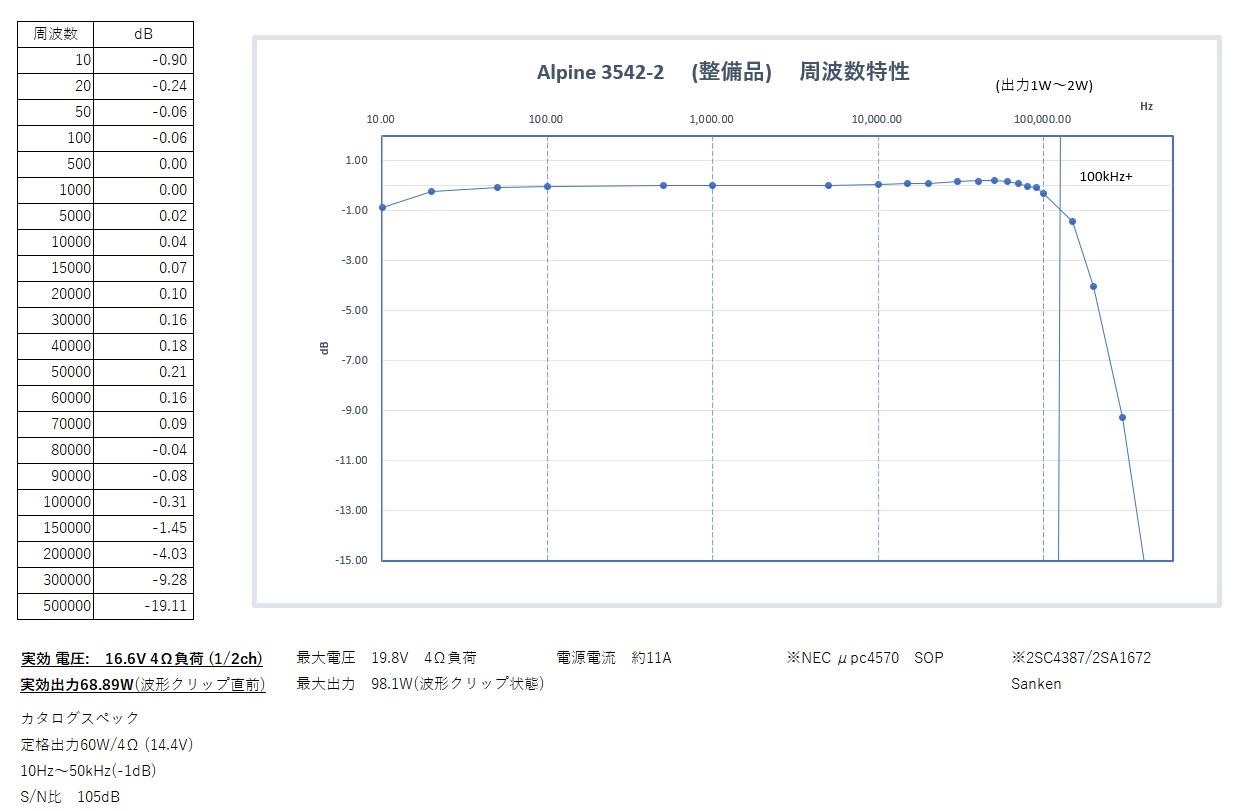Screen dimensions: 1253x811
Task: Click the "S/N比 105dB" line
Action: [70, 797]
